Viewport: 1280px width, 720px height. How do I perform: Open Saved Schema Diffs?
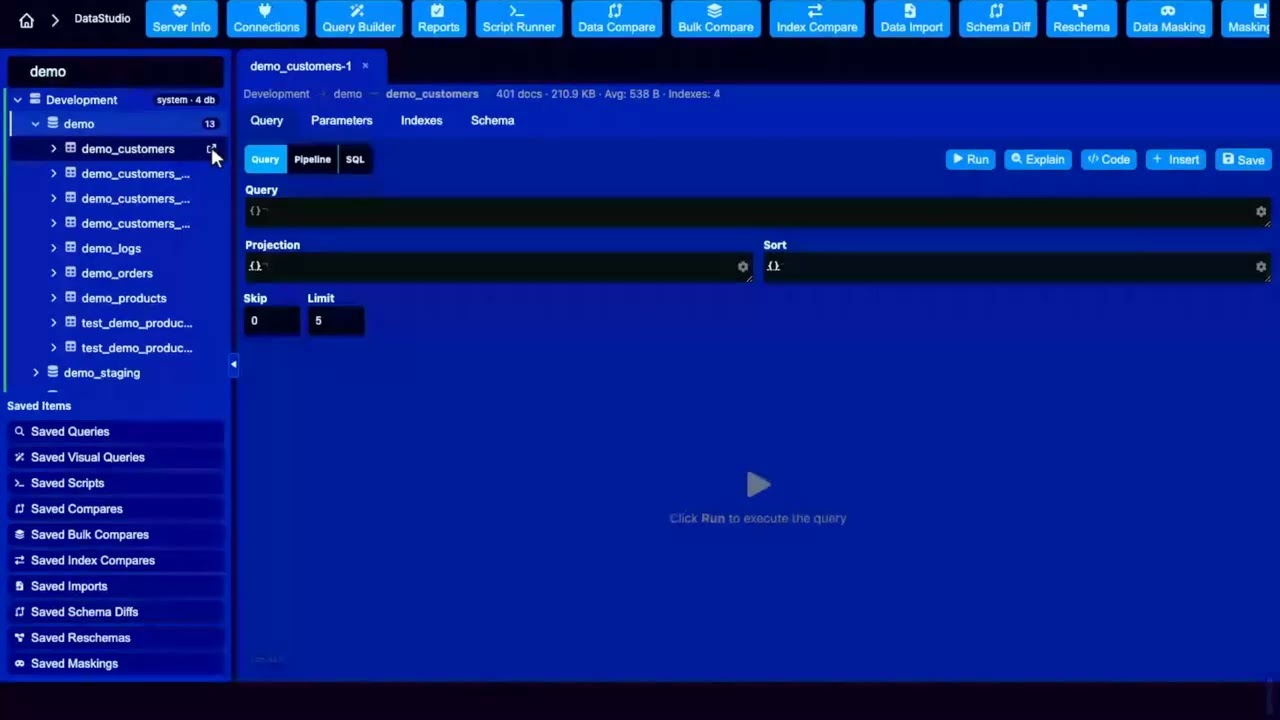coord(116,612)
